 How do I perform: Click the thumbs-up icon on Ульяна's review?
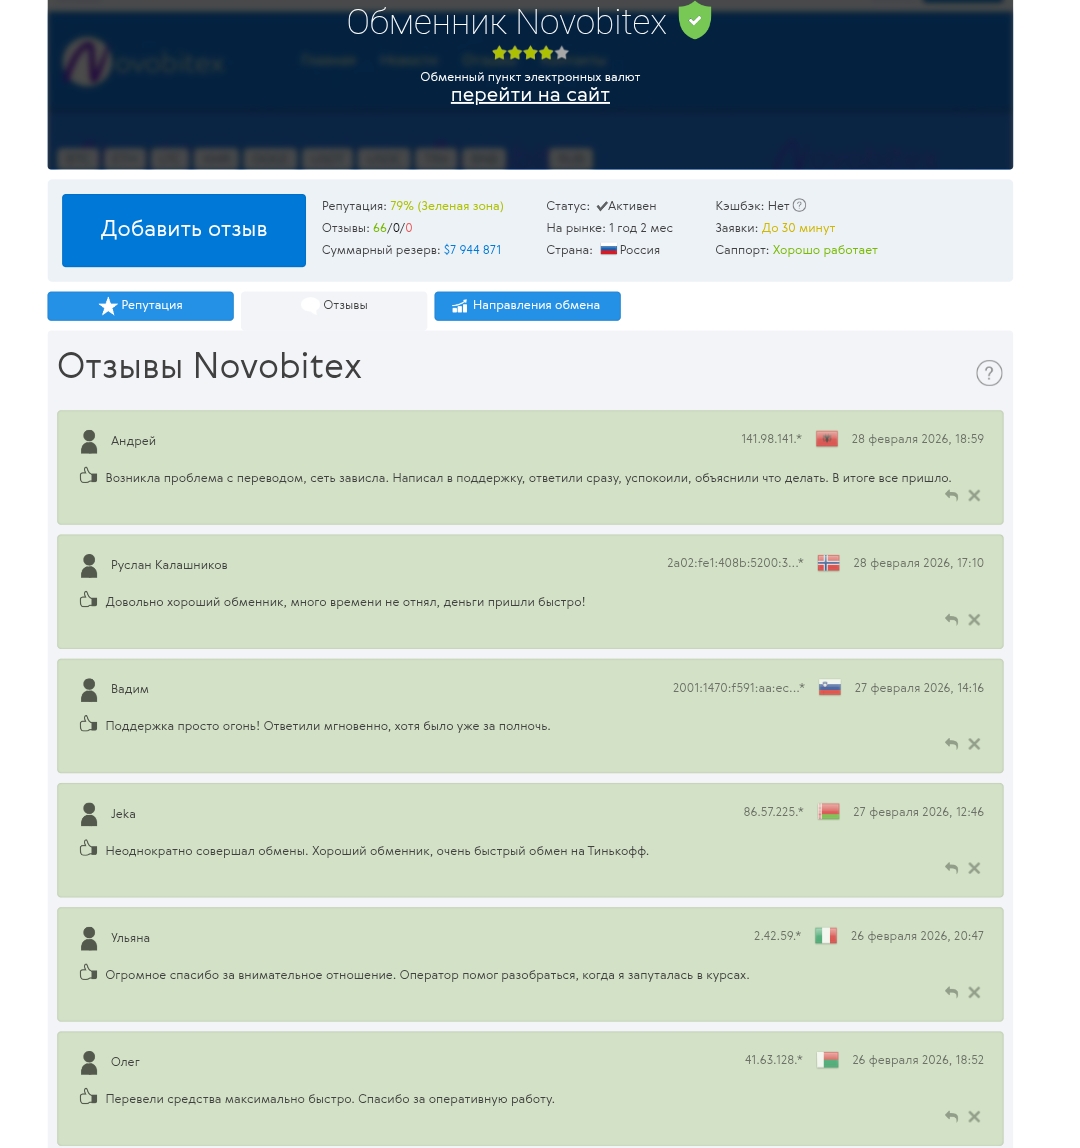[88, 970]
